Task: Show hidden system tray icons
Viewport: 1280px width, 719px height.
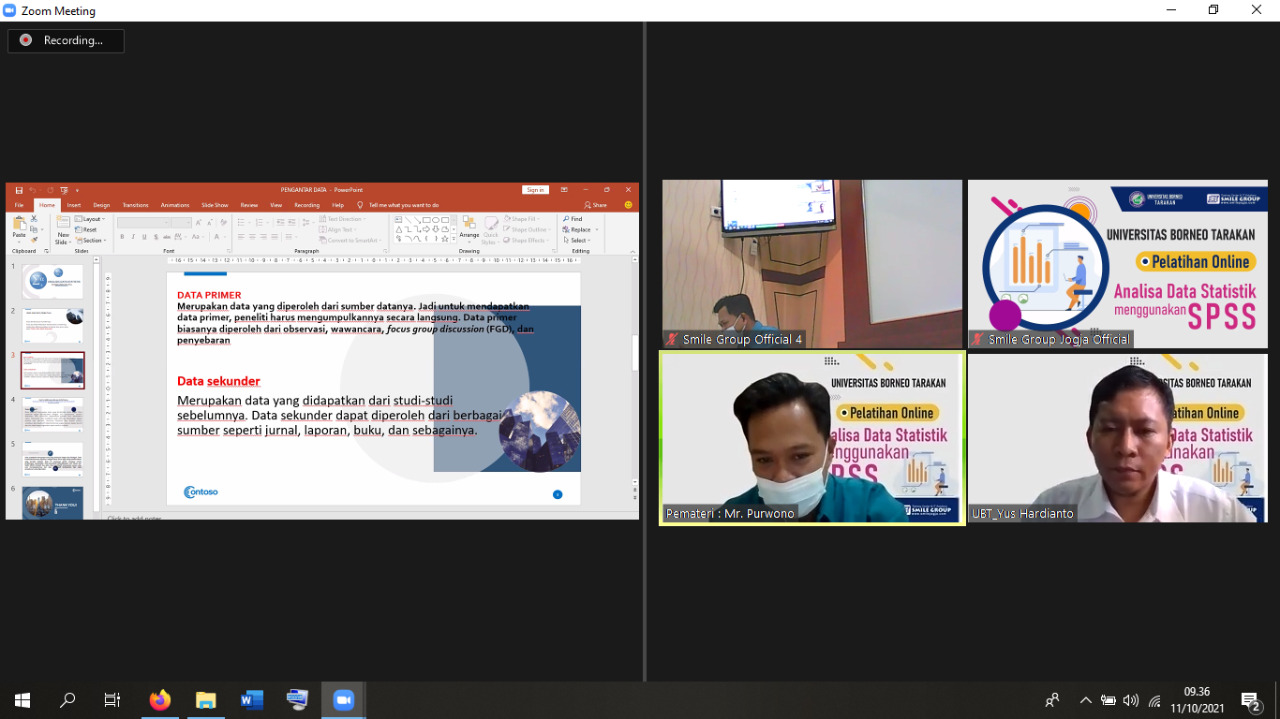Action: (1085, 700)
